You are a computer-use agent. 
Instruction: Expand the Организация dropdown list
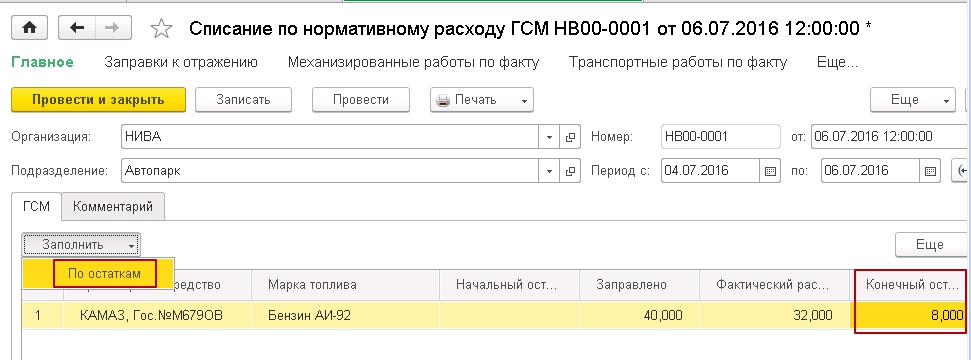tap(549, 137)
